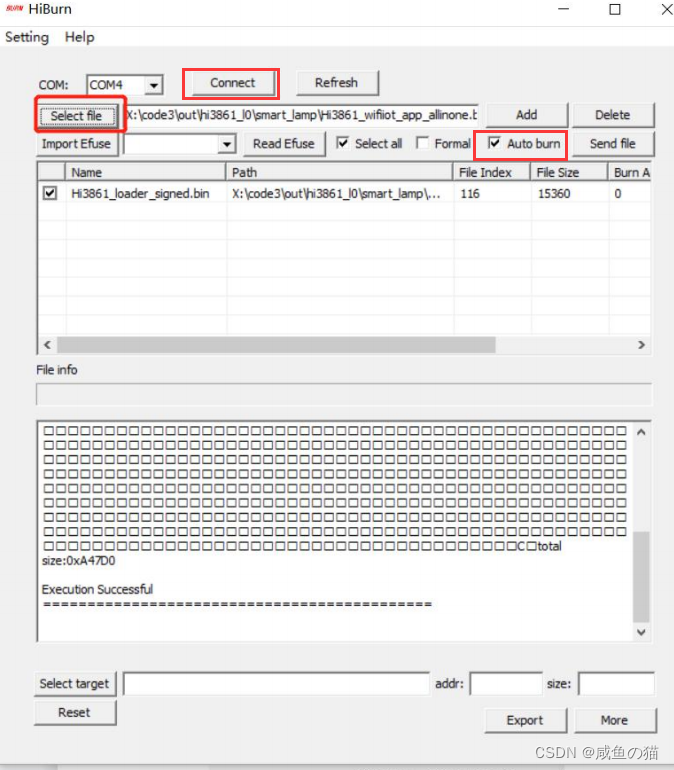Toggle the Auto burn checkbox
Image resolution: width=674 pixels, height=770 pixels.
click(494, 143)
